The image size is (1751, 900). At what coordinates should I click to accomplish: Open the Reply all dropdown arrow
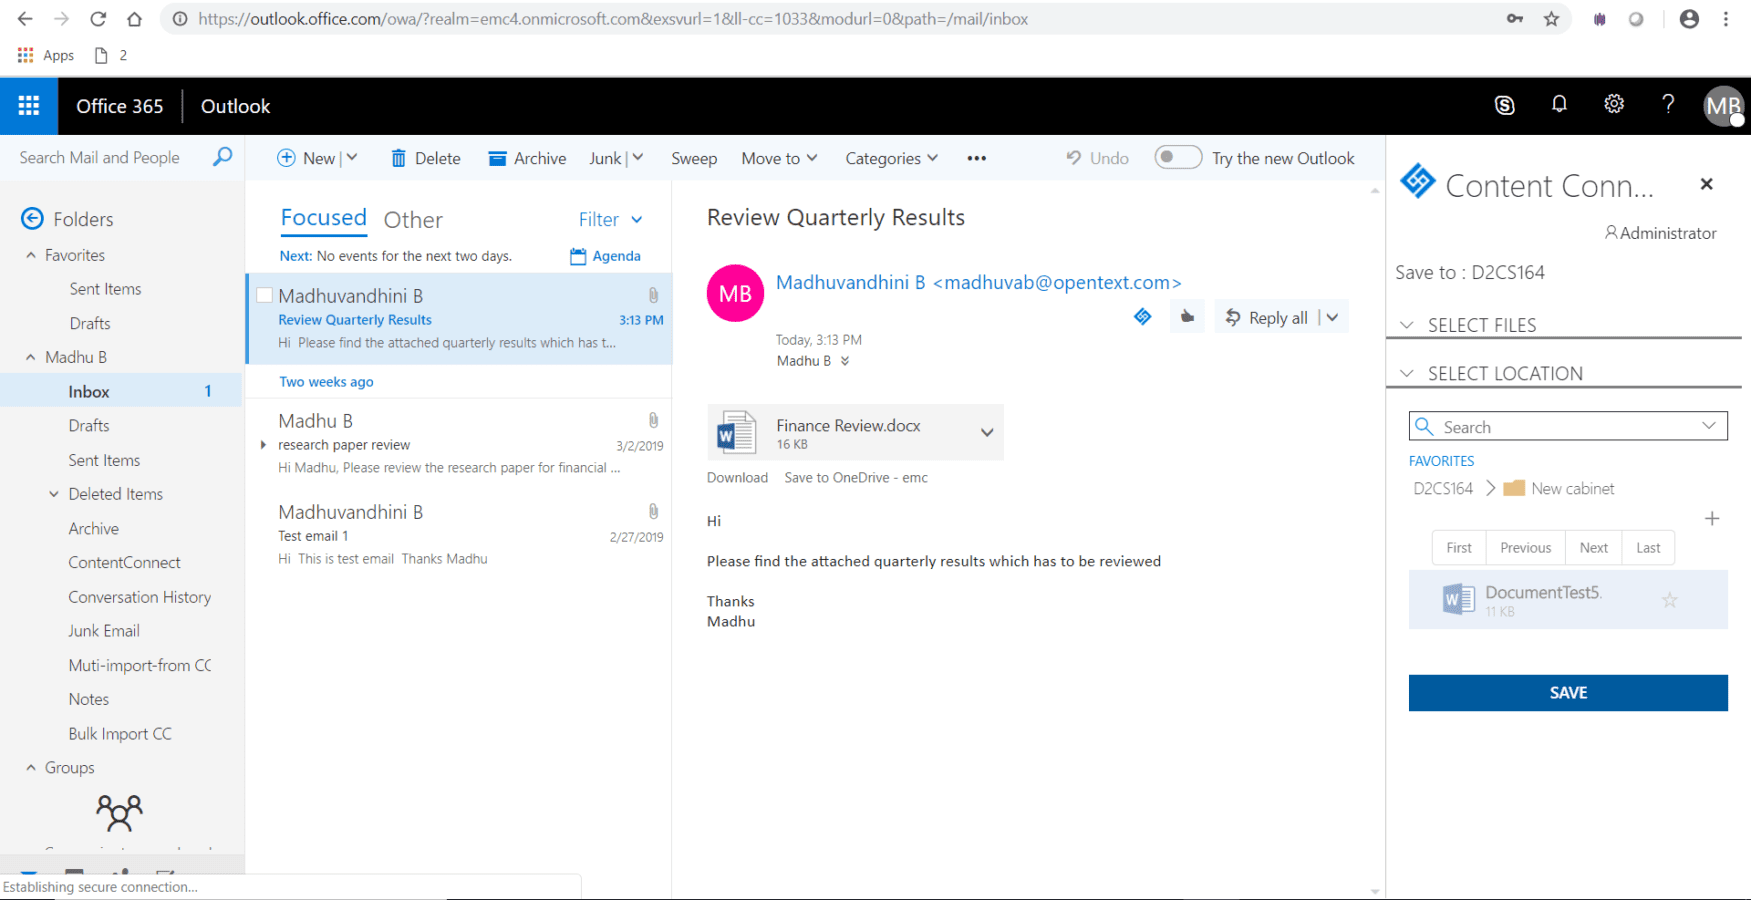click(1332, 316)
